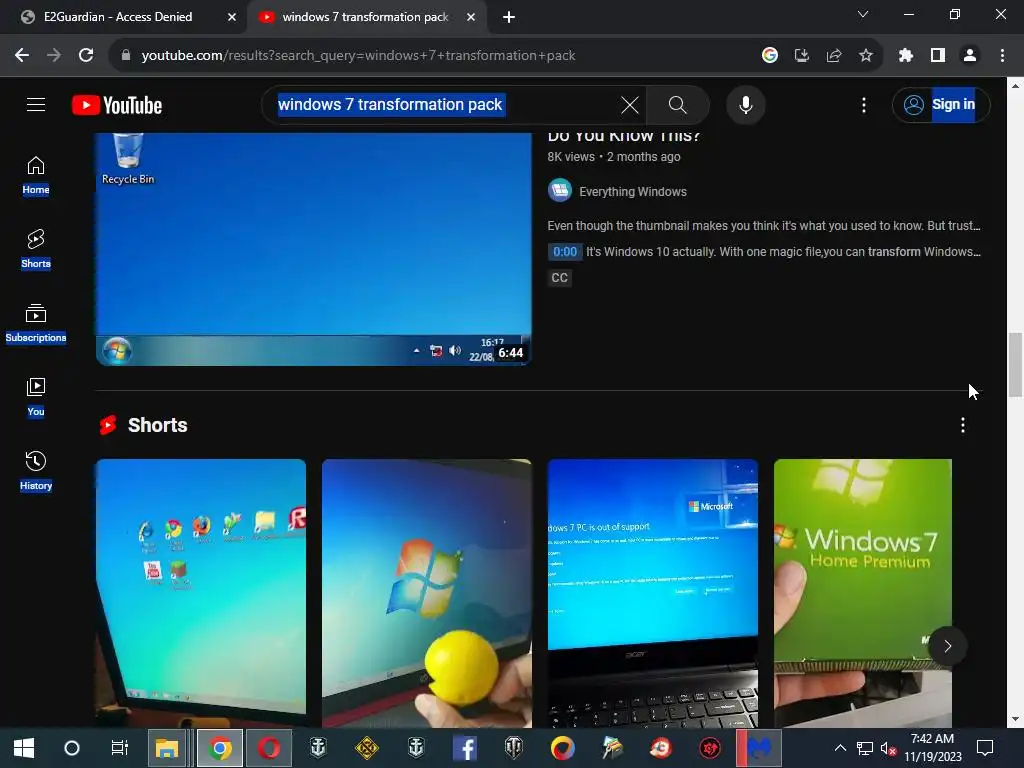This screenshot has height=768, width=1024.
Task: Share this page via address bar icon
Action: (833, 56)
